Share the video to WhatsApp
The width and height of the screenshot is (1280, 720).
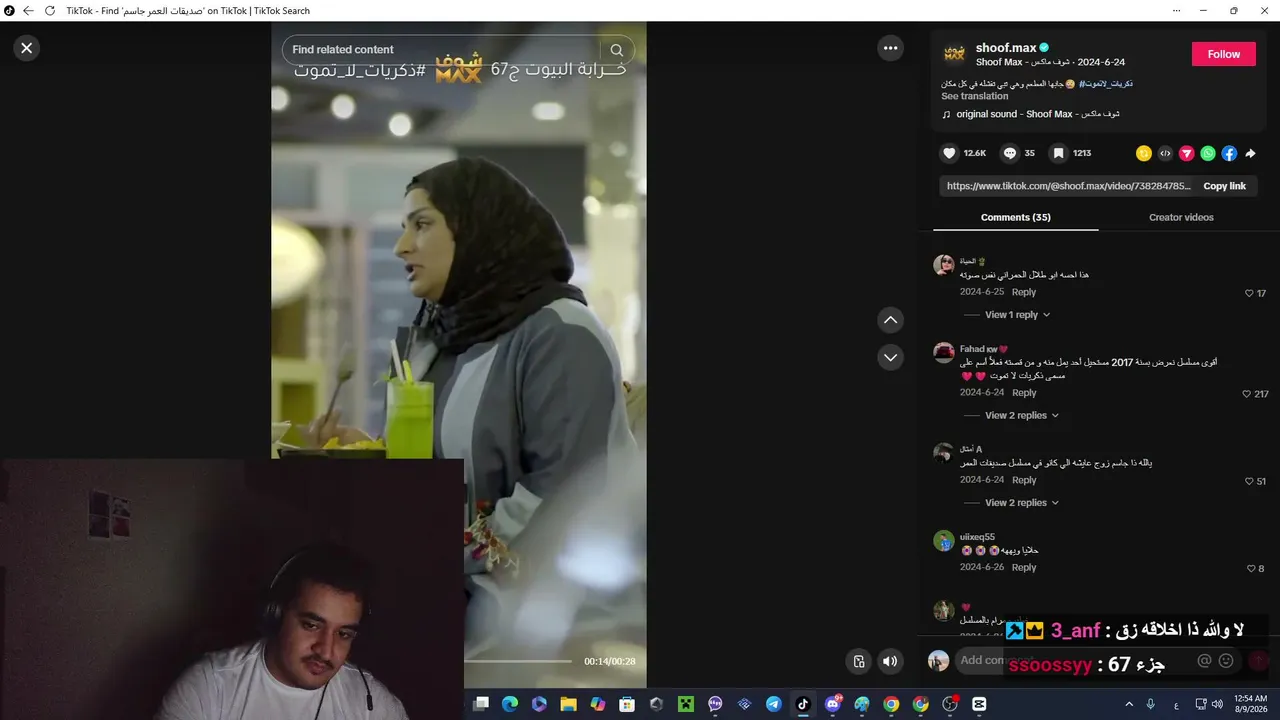(x=1208, y=153)
